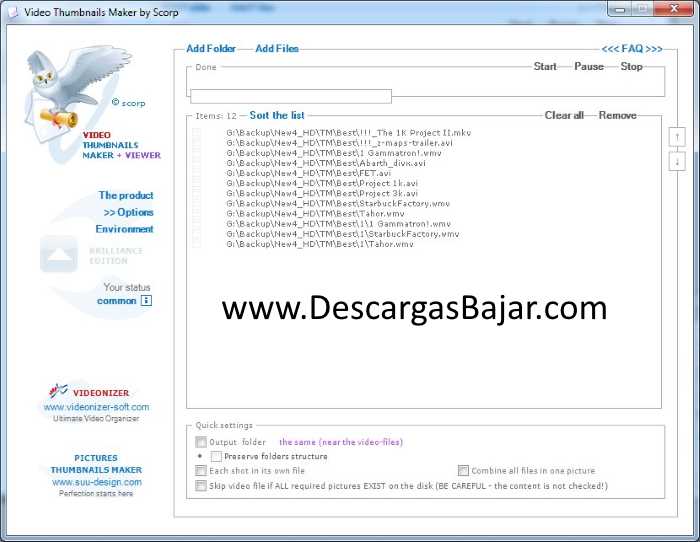The image size is (700, 542).
Task: Select 'Best\StarbuckFactory.wmv' row
Action: pos(338,204)
